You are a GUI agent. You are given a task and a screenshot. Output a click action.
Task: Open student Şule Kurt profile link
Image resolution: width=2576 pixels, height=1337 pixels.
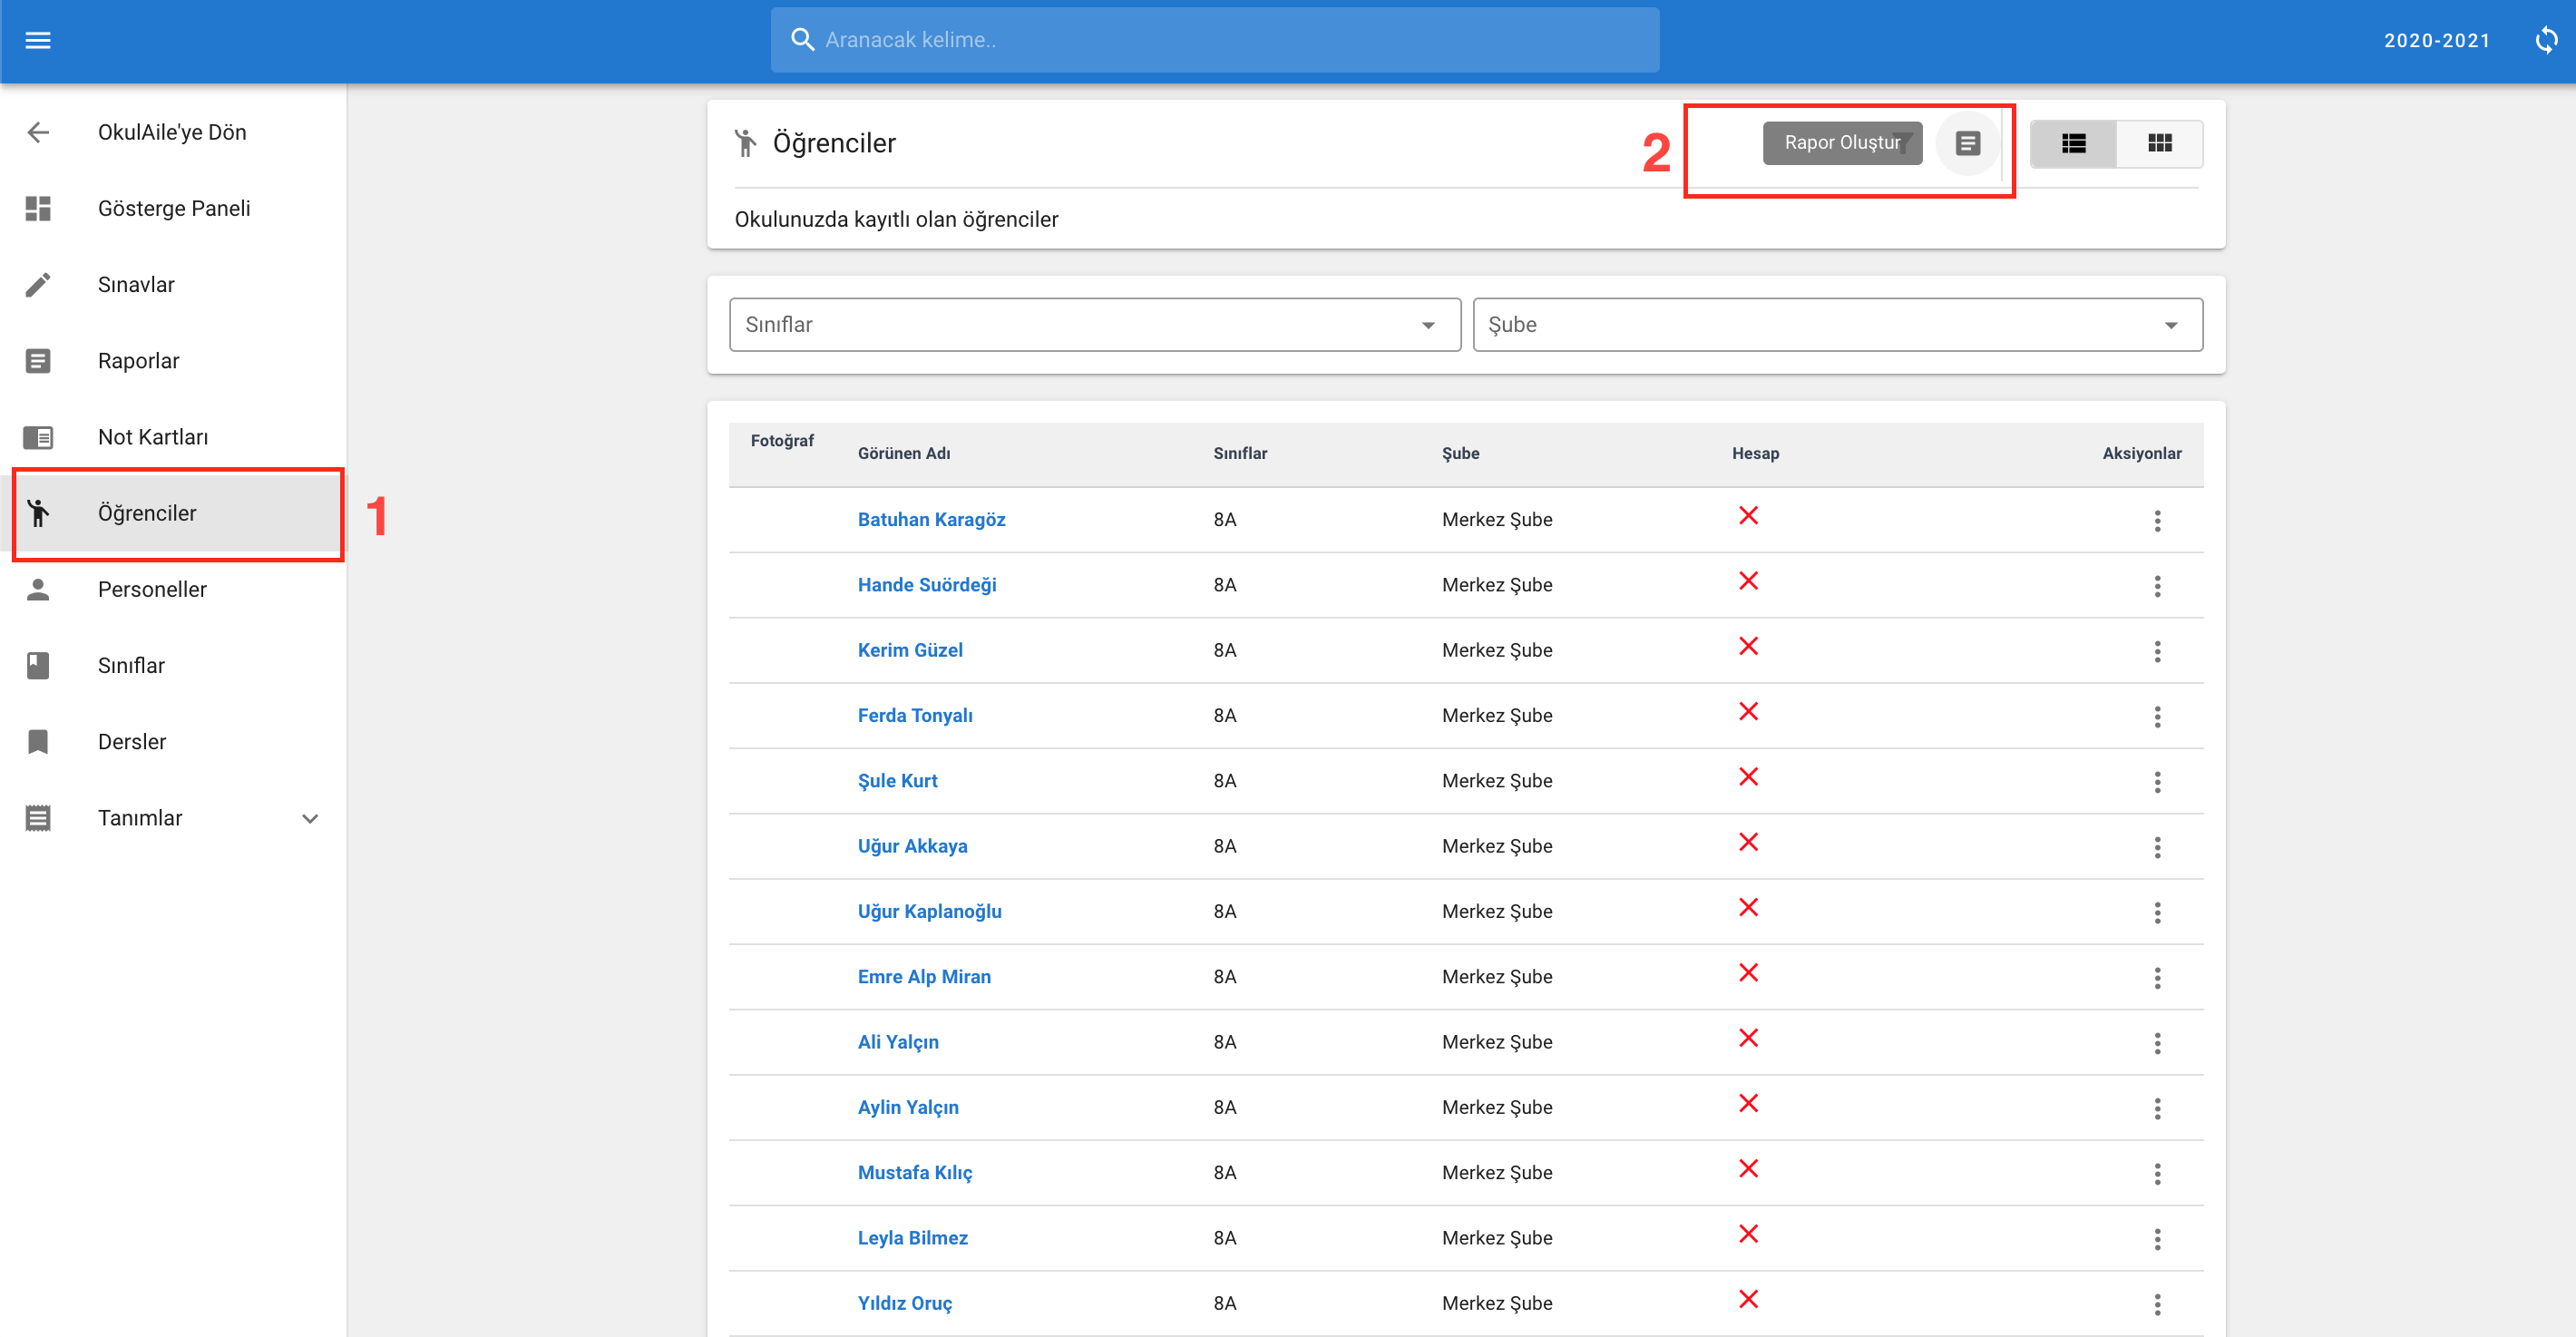[897, 781]
